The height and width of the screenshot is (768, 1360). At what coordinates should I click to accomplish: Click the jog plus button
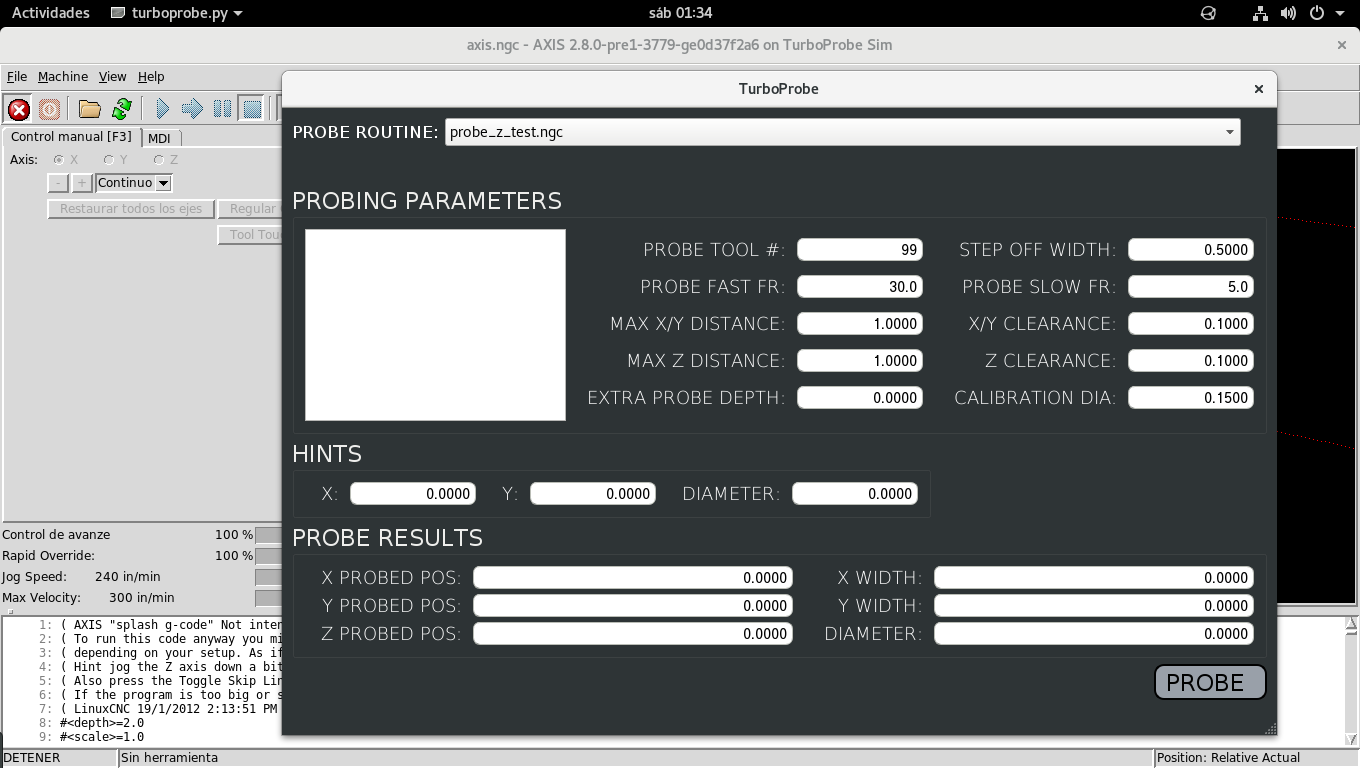point(82,183)
